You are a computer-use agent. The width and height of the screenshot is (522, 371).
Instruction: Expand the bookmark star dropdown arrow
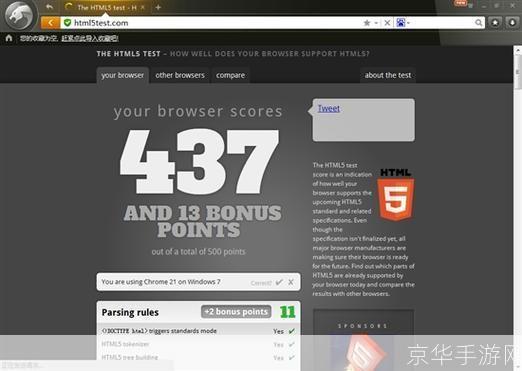point(376,23)
